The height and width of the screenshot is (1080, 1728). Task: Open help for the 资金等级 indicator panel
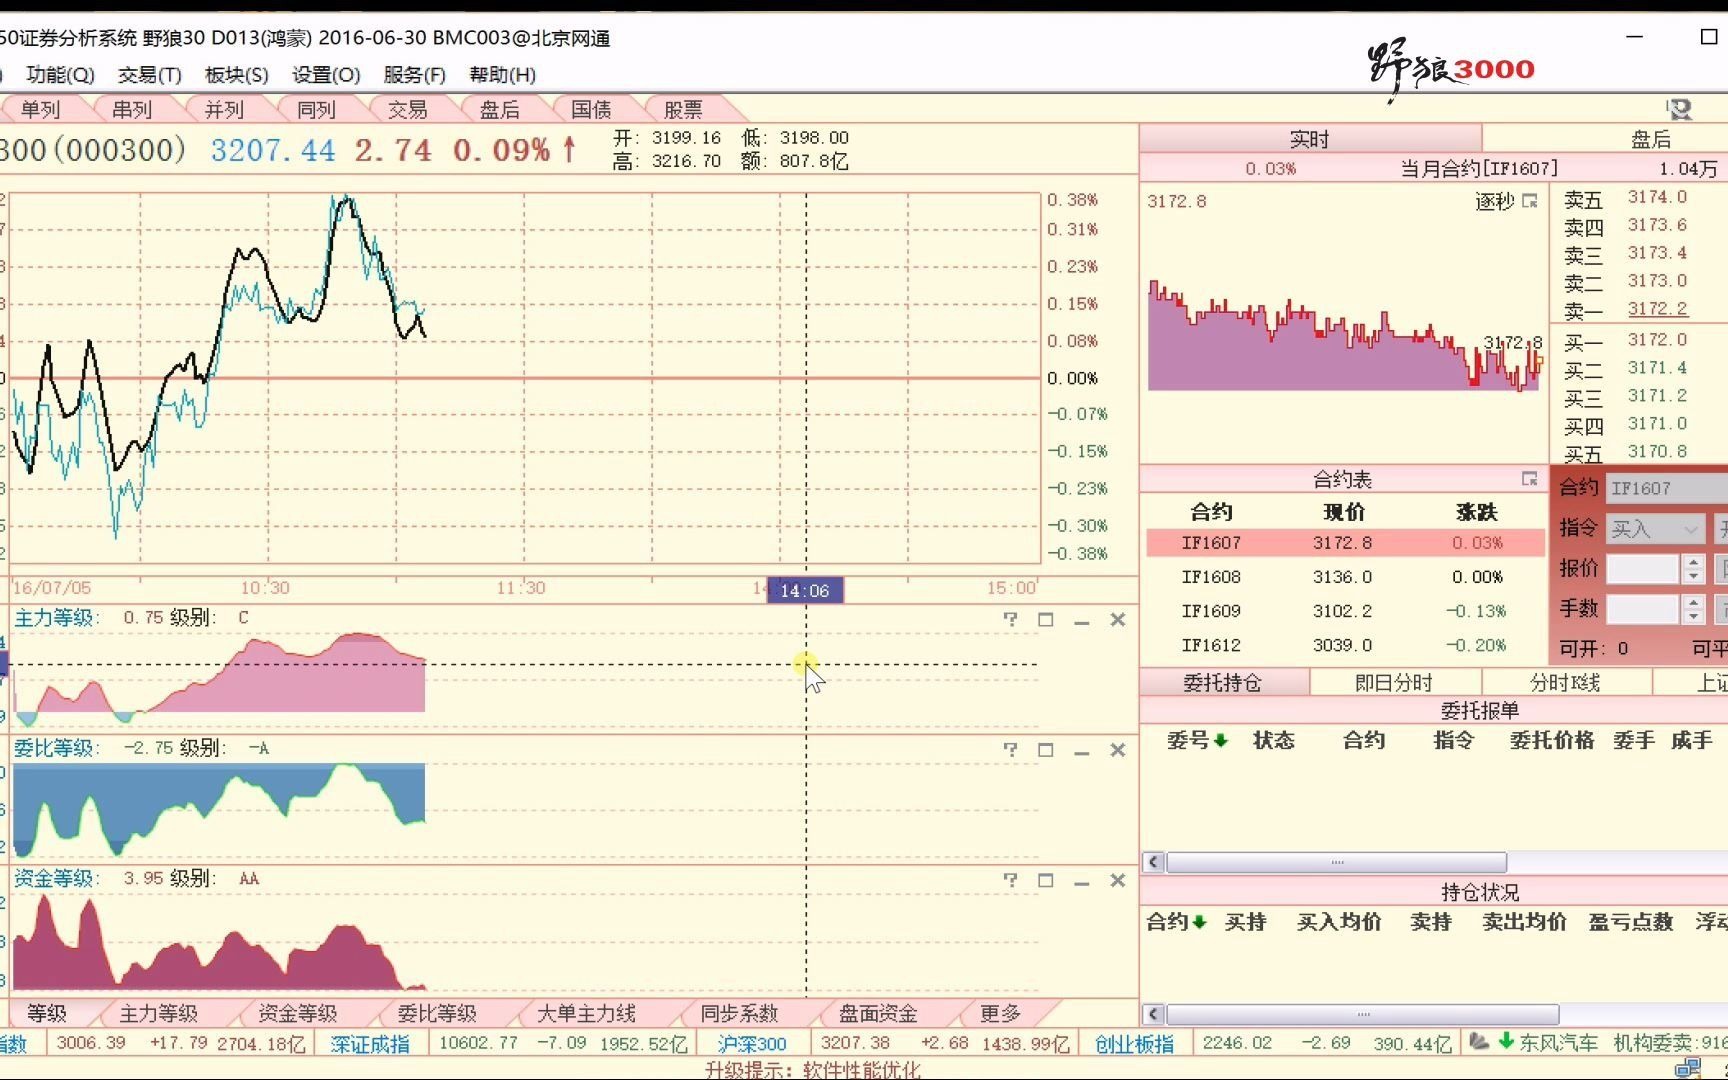pyautogui.click(x=1010, y=880)
